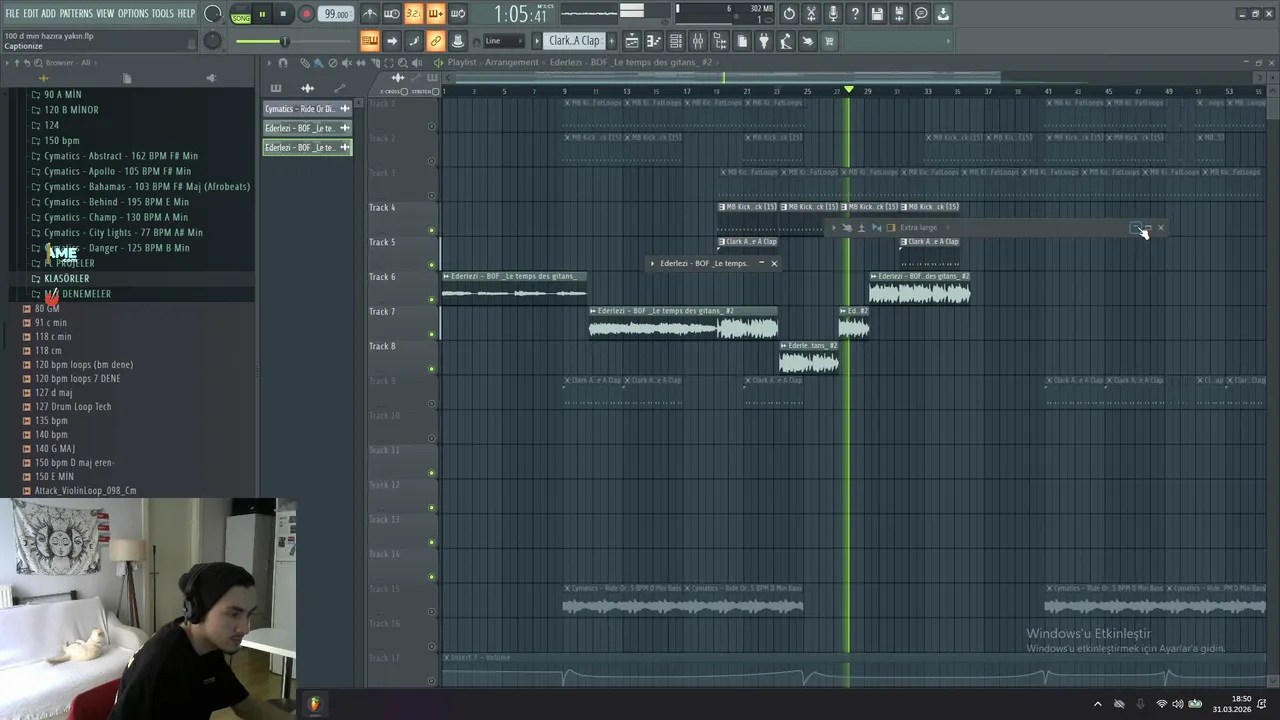Toggle step editing mode icon

(414, 41)
